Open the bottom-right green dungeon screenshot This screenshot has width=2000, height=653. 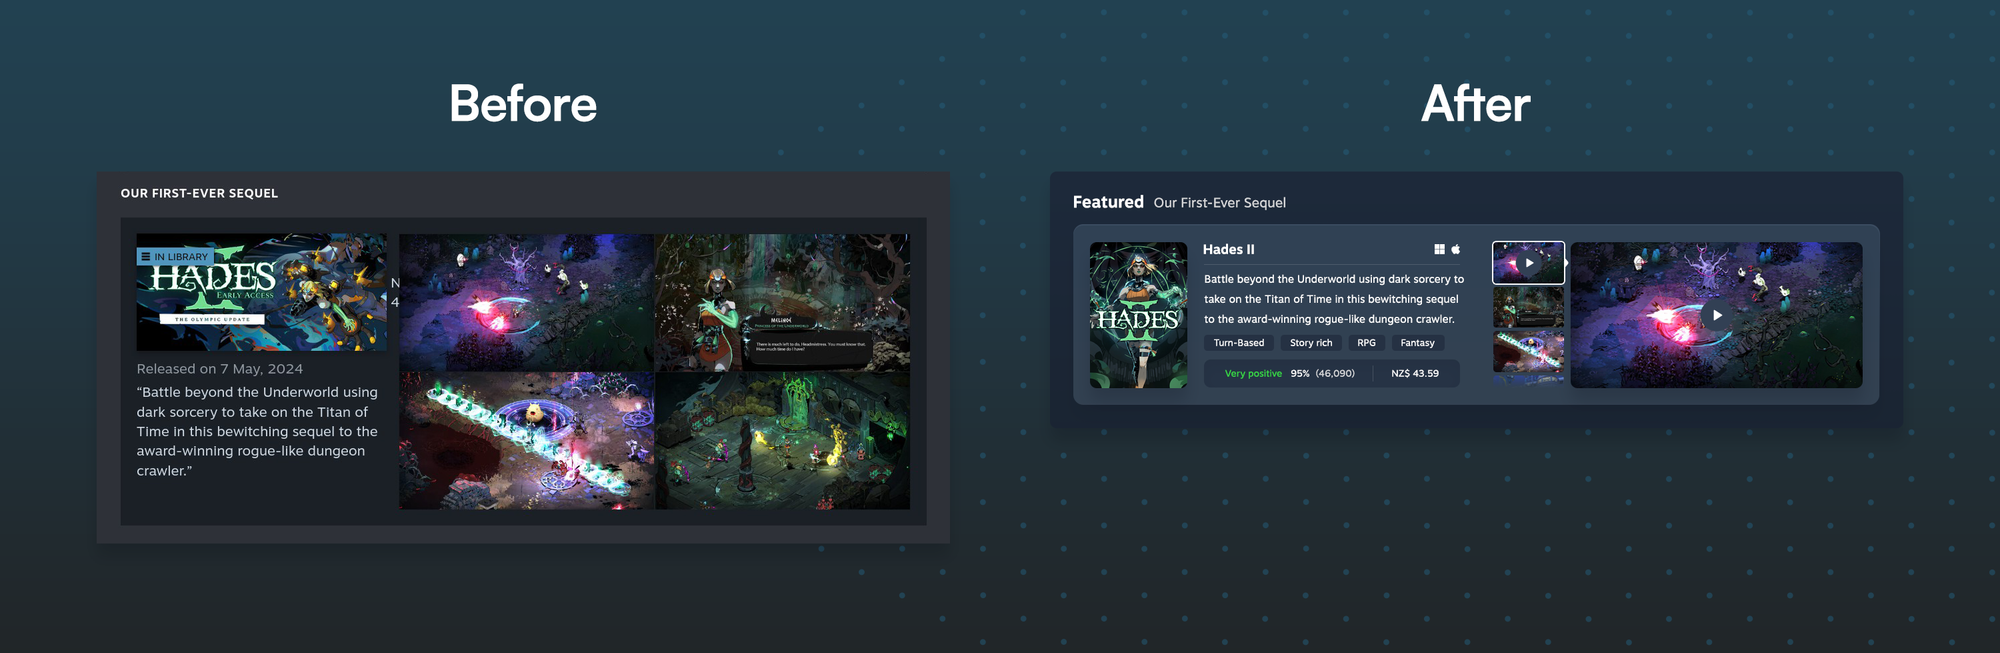(x=782, y=441)
